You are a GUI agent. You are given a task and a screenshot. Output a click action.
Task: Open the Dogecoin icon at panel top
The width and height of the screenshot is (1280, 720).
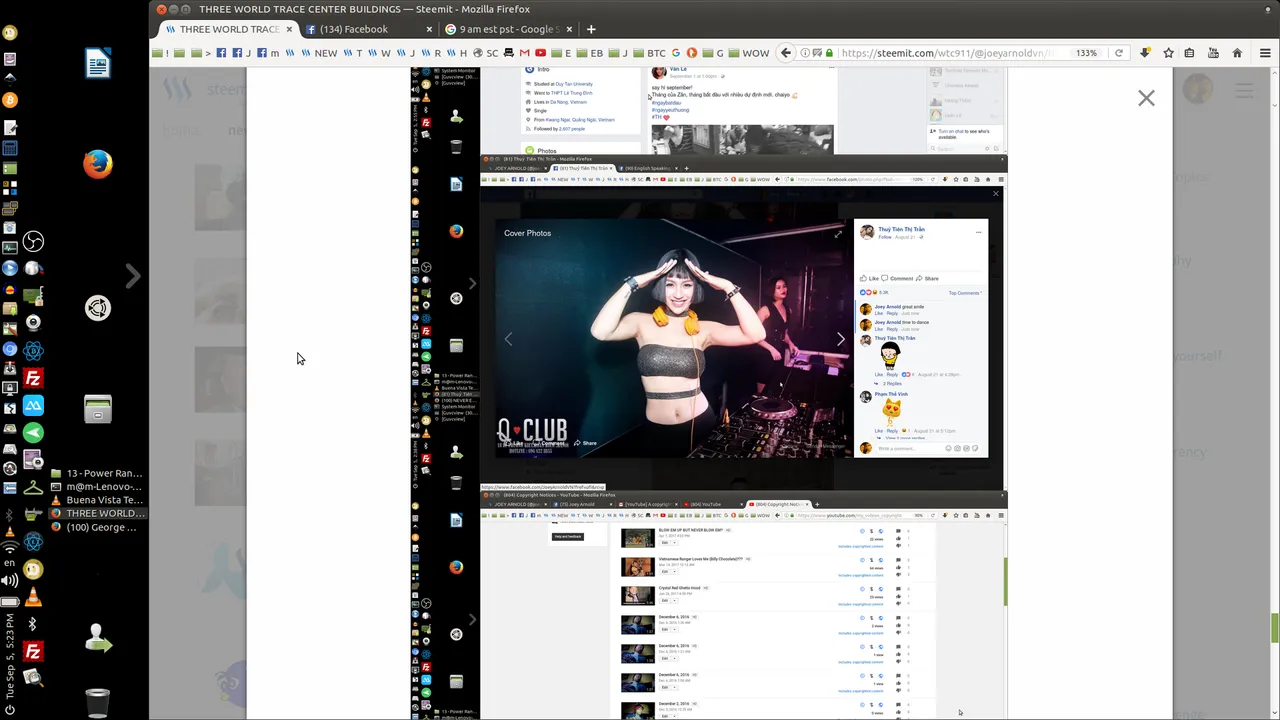pyautogui.click(x=10, y=32)
